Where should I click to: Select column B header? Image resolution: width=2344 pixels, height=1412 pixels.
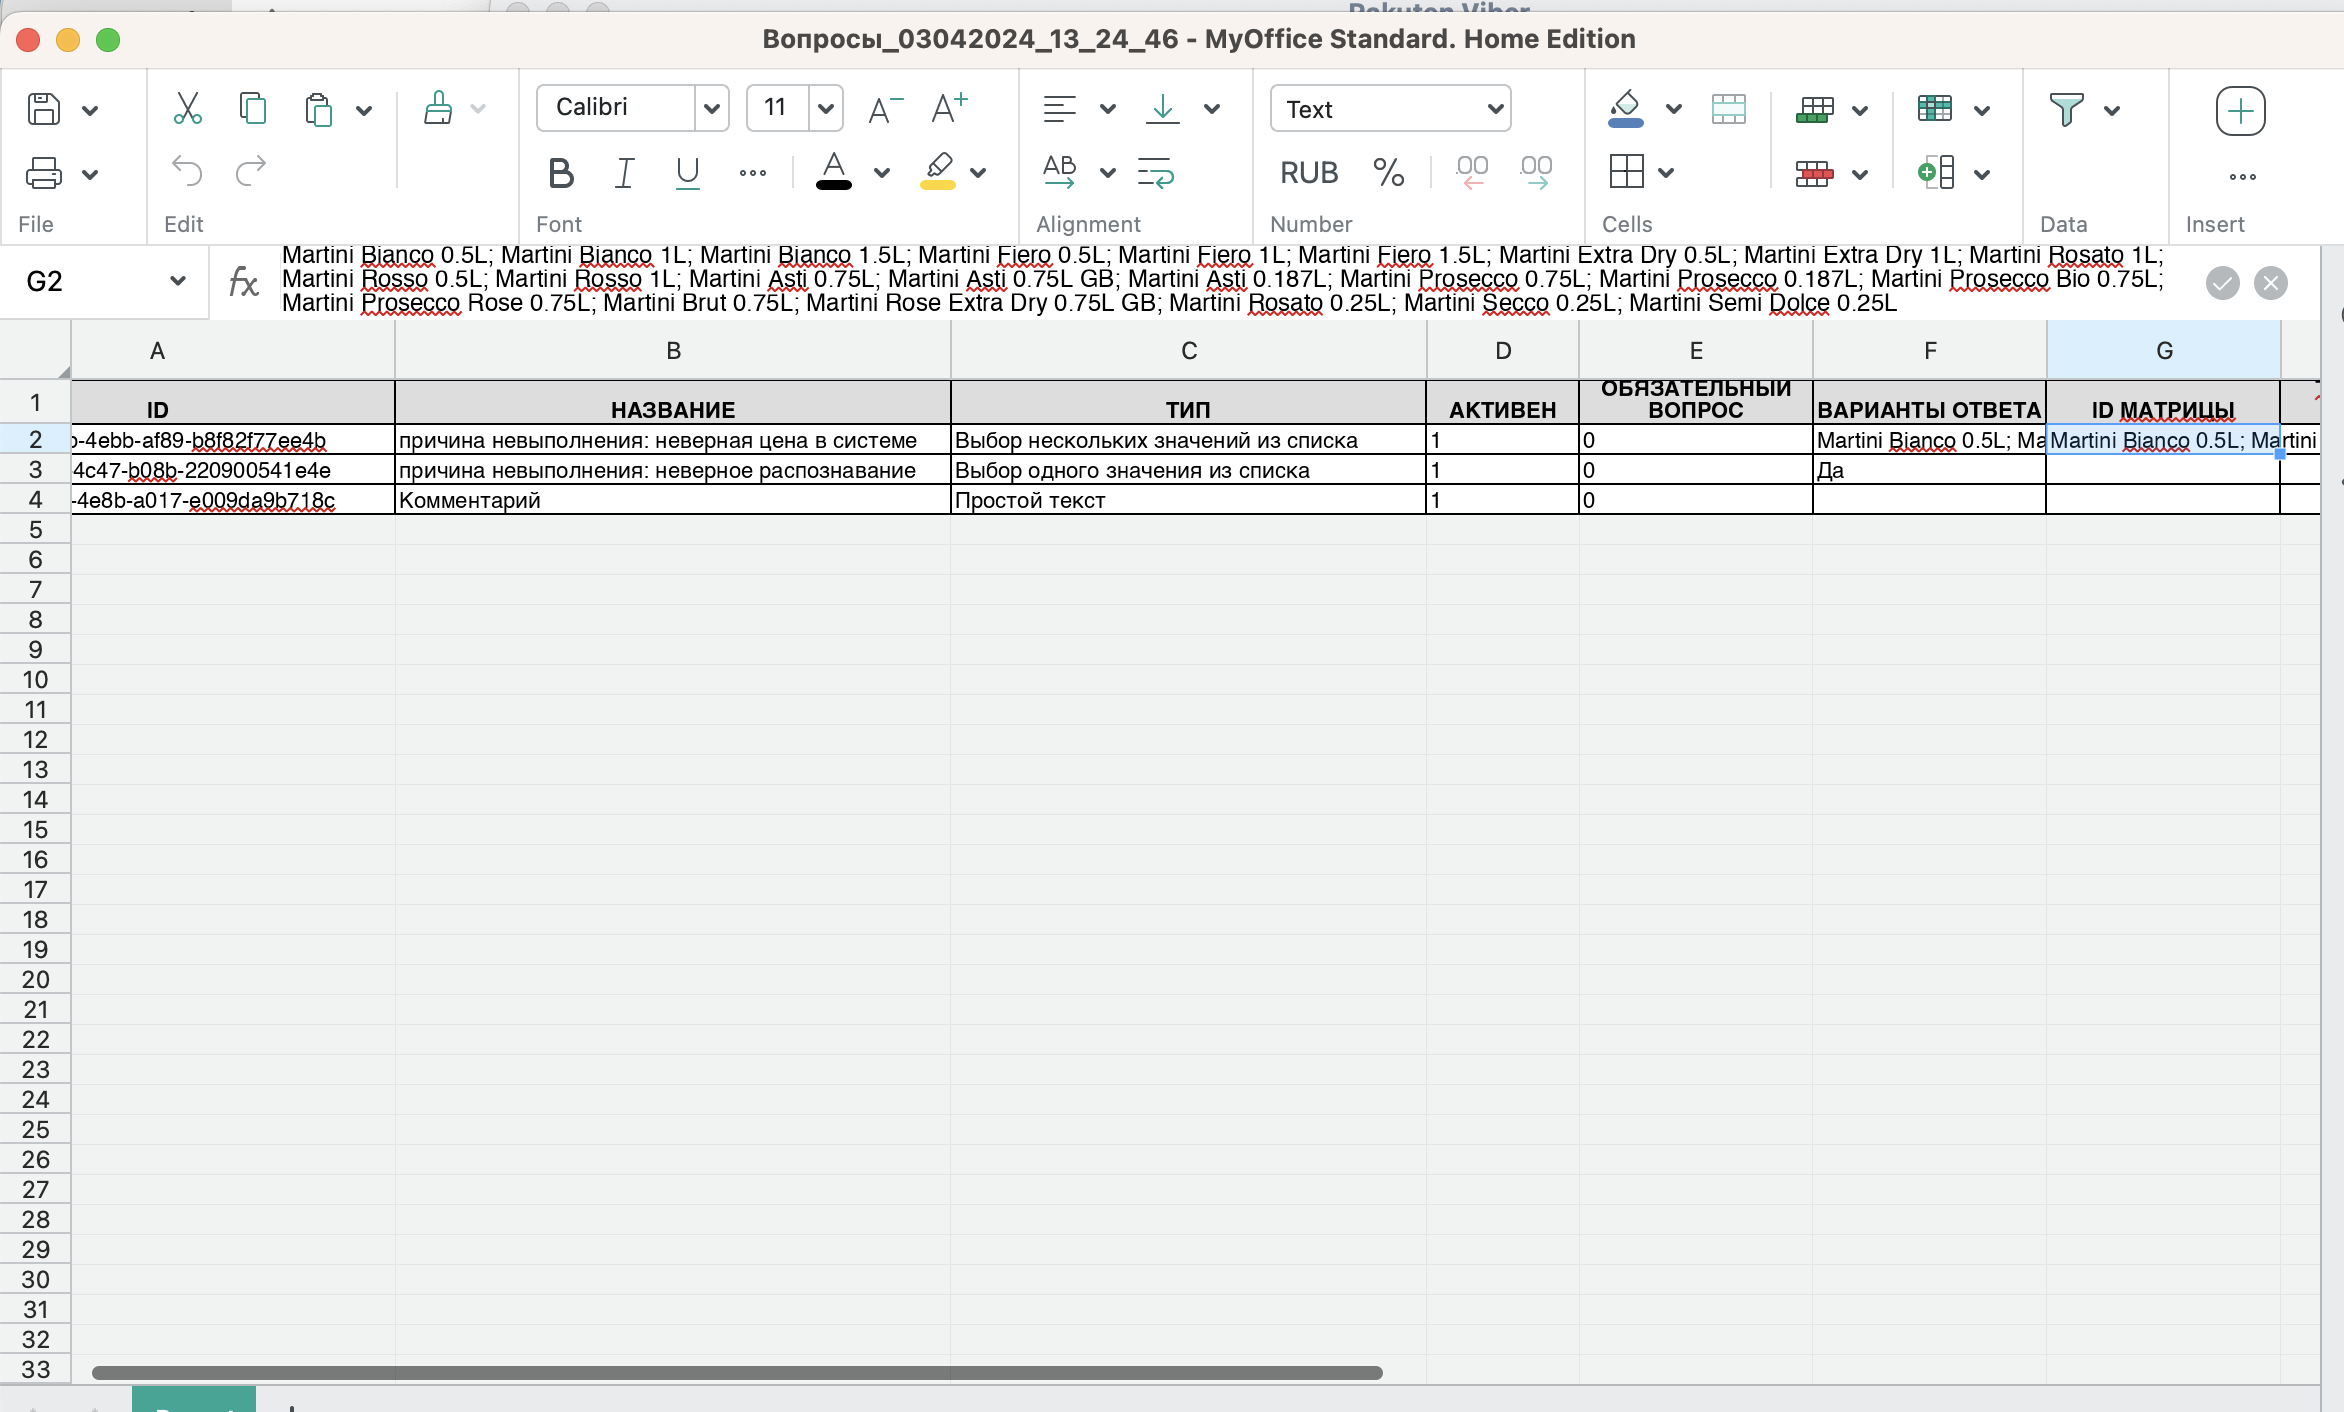tap(673, 350)
